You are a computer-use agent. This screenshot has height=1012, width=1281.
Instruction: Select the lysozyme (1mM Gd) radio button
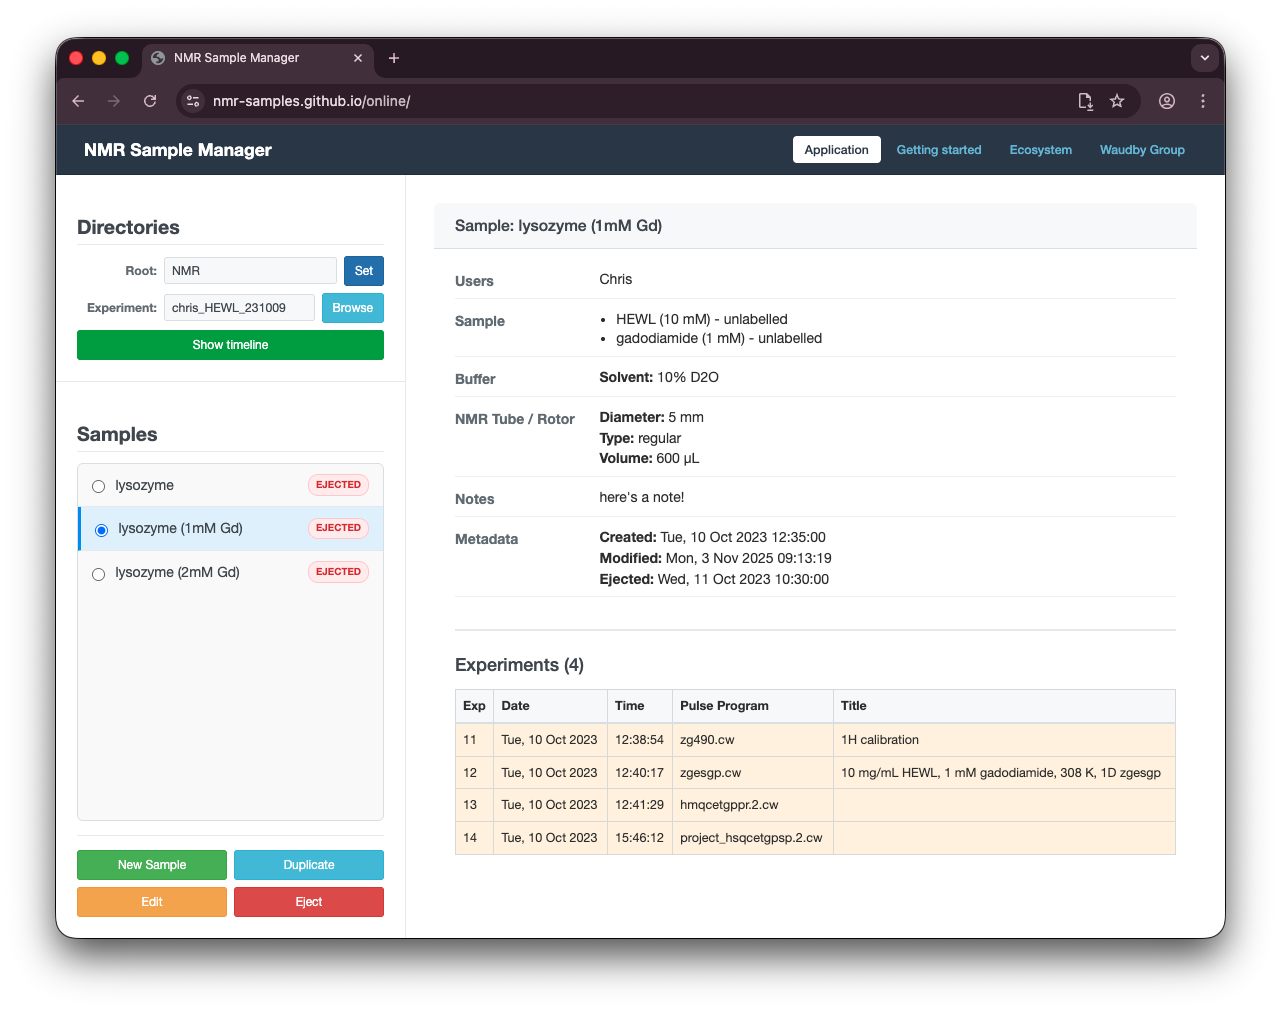coord(101,530)
